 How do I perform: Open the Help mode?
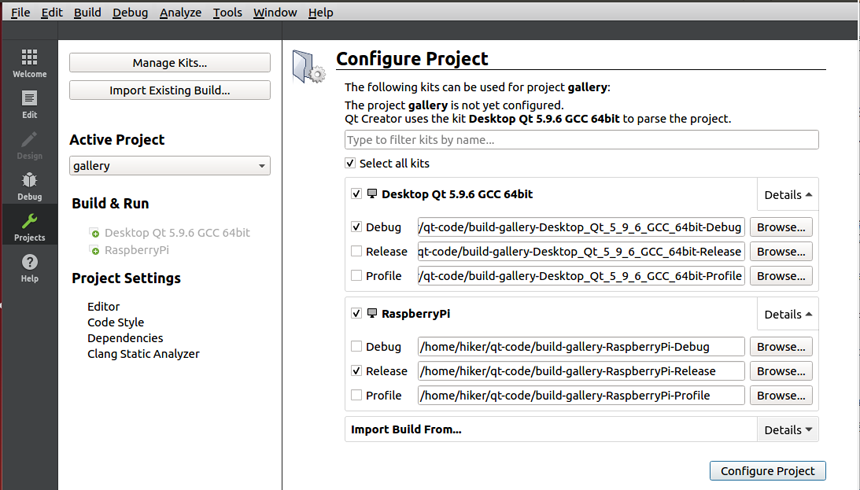pos(30,268)
